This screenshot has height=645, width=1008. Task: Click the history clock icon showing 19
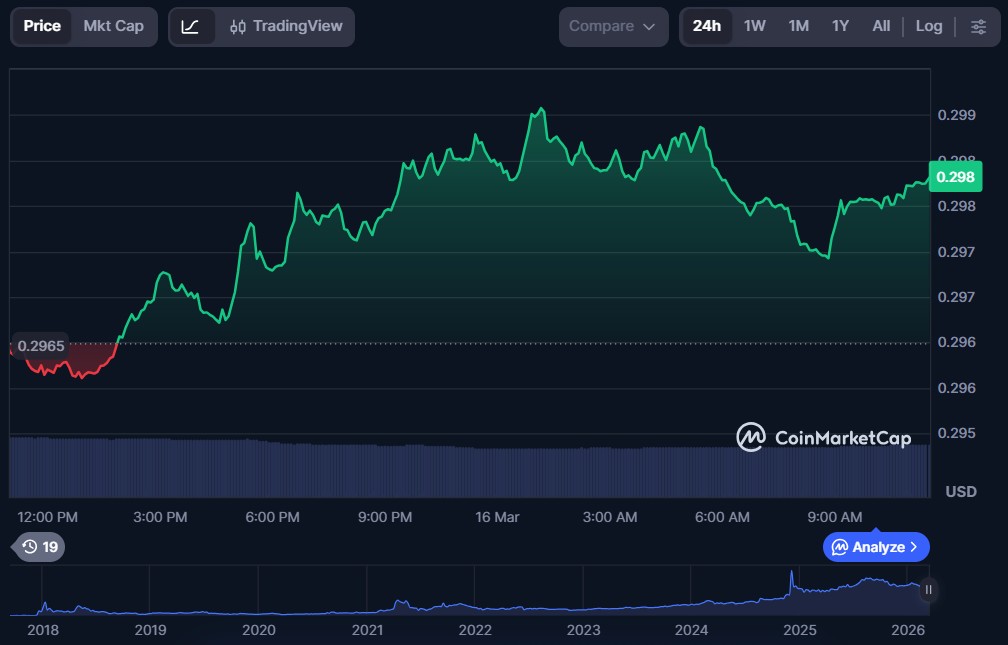pos(40,547)
